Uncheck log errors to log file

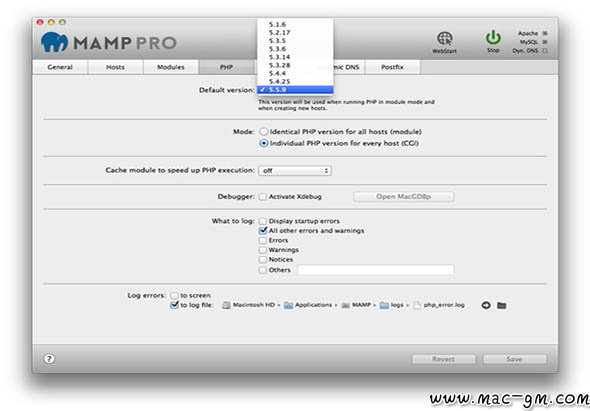coord(174,305)
